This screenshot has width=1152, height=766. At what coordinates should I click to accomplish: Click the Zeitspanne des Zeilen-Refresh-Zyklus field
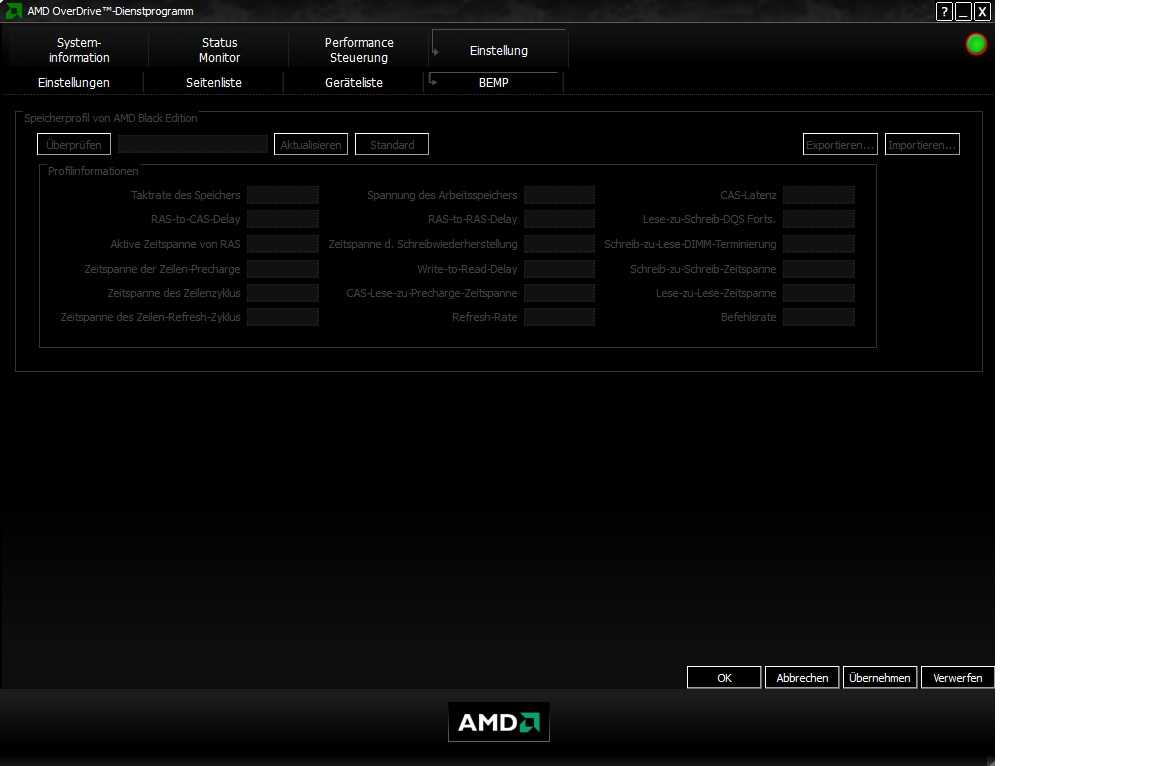click(283, 317)
